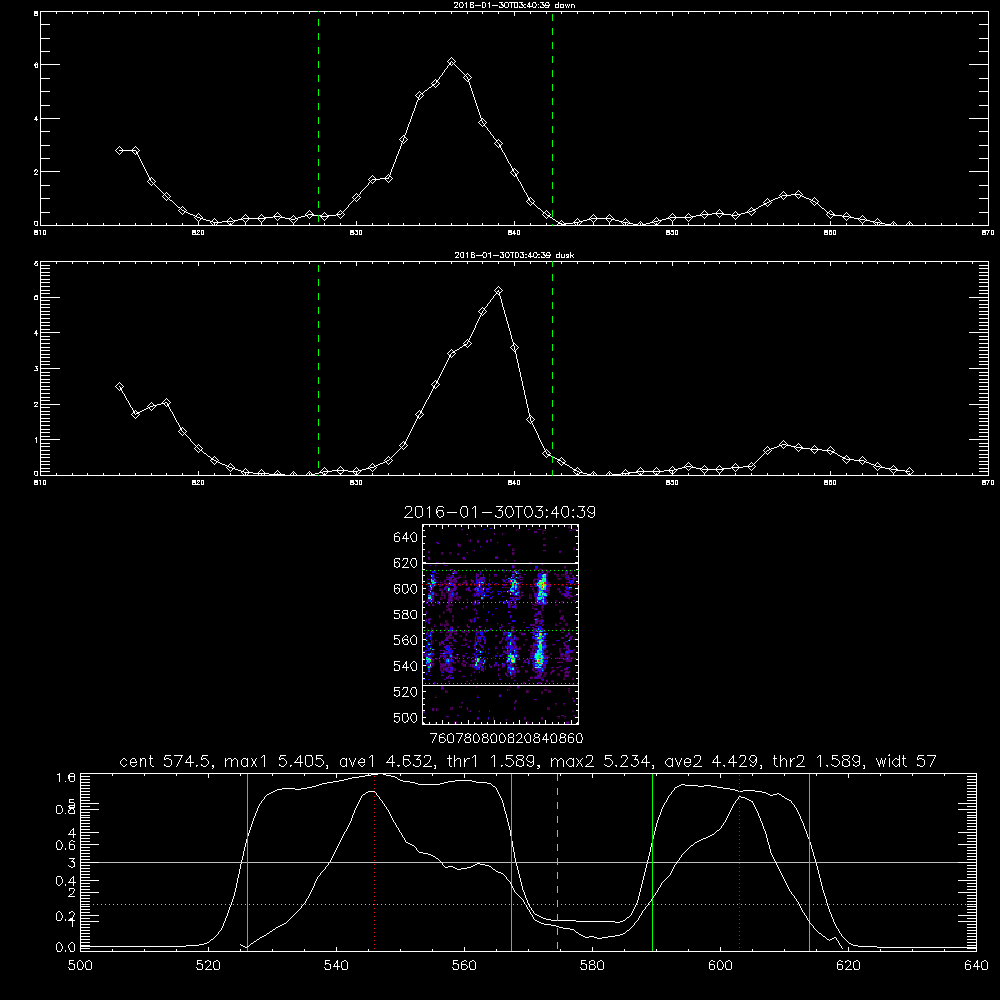Select the 2016-01-30T03:40:39 heading above the spectrogram image

click(x=499, y=512)
